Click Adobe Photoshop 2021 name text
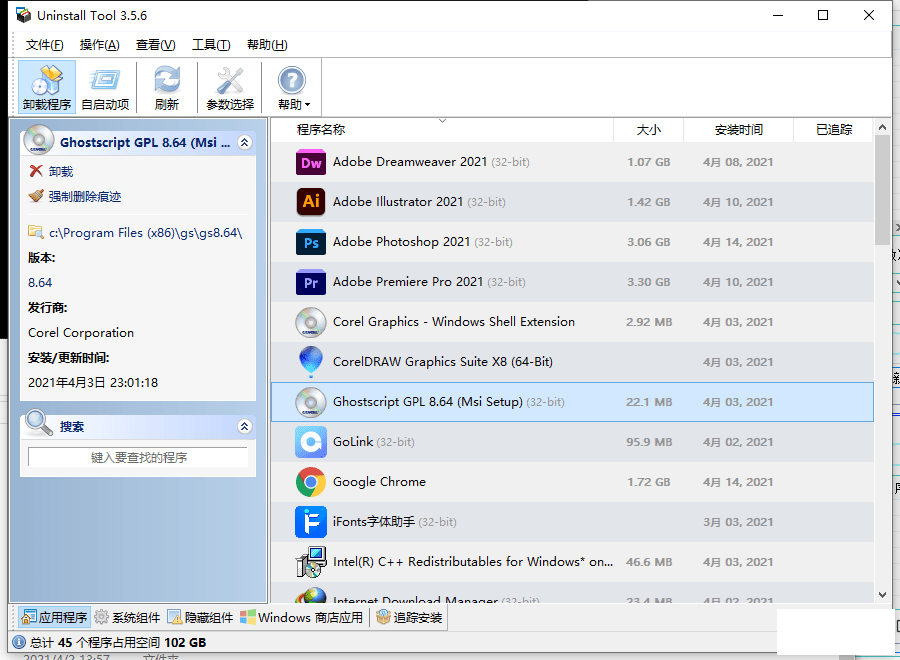Screen dimensions: 900x660 [401, 242]
